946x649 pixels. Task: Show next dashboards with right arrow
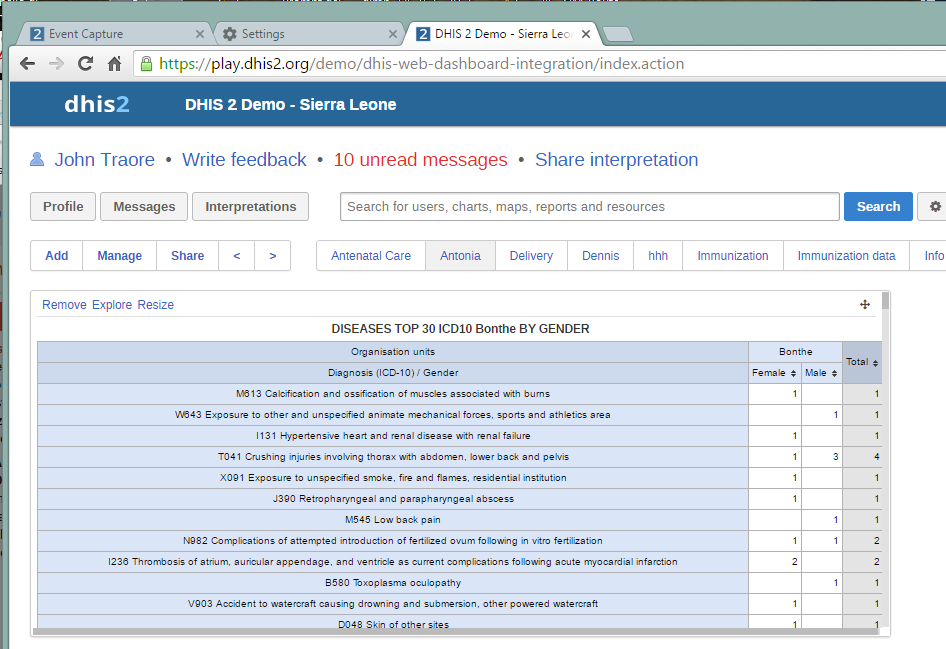coord(273,256)
